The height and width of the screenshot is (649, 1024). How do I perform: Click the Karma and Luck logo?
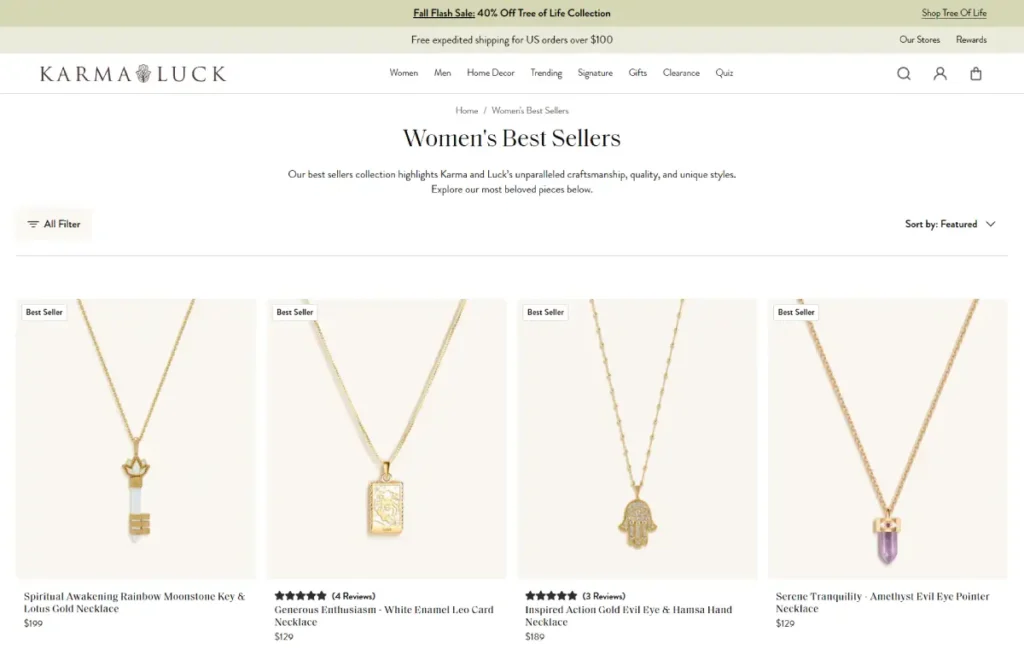pyautogui.click(x=133, y=73)
